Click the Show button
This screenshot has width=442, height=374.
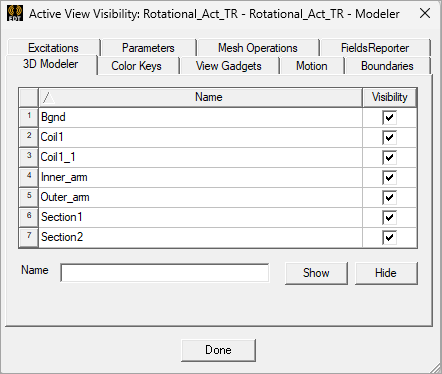316,273
